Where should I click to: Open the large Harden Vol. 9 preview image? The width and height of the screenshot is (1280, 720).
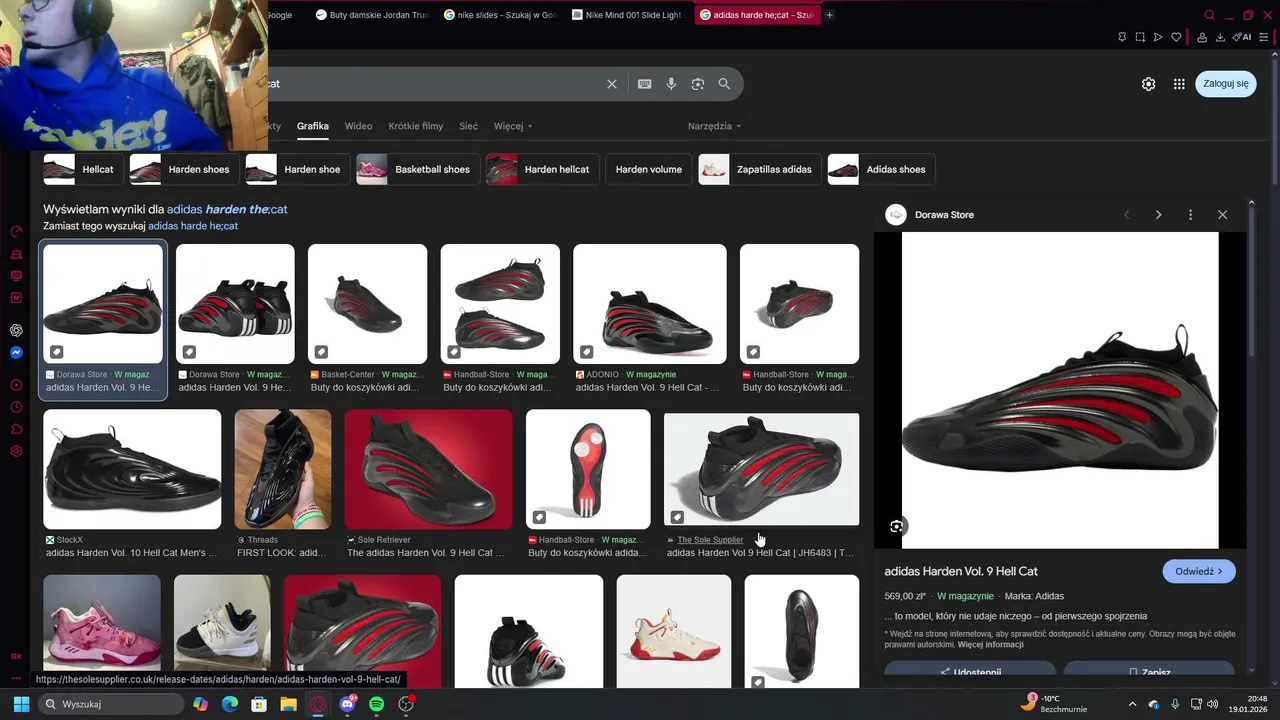pyautogui.click(x=1060, y=390)
